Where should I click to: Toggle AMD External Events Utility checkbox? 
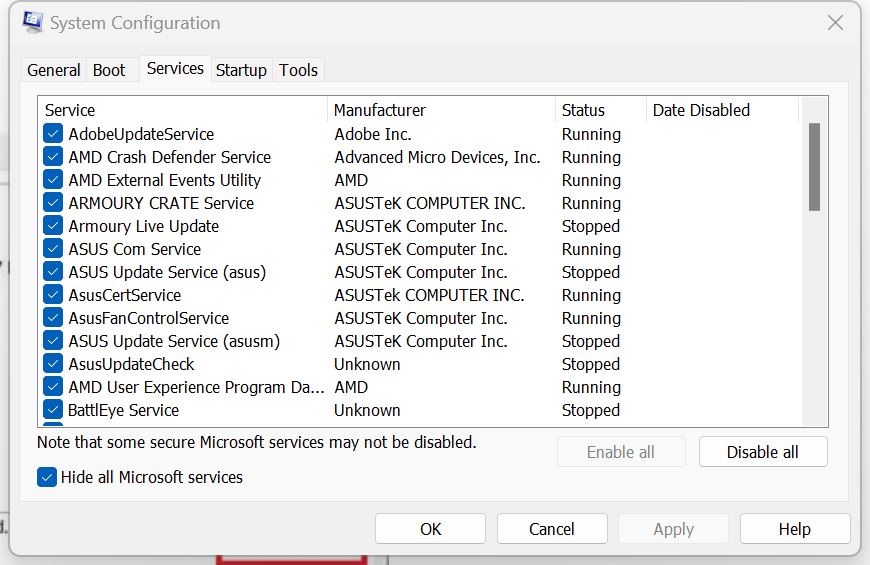(x=53, y=180)
